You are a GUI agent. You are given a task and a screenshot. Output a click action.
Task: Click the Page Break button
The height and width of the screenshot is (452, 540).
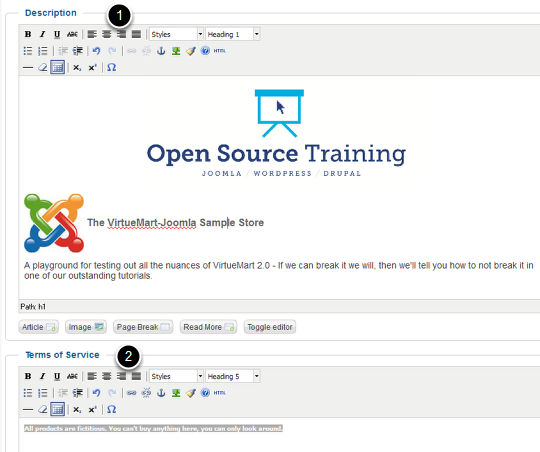coord(143,327)
